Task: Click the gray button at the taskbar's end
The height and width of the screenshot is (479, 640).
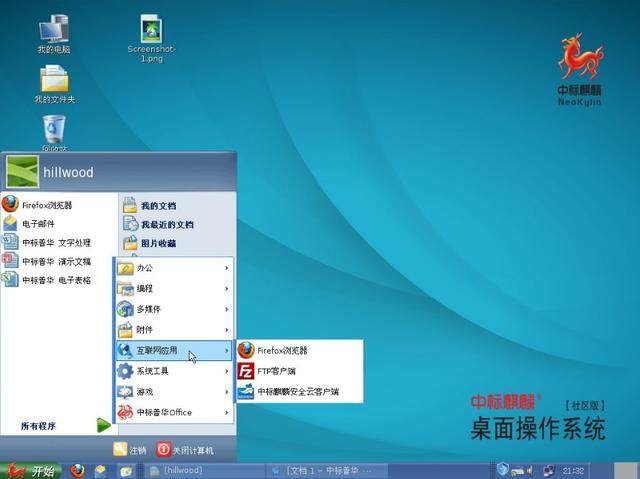Action: [x=626, y=471]
